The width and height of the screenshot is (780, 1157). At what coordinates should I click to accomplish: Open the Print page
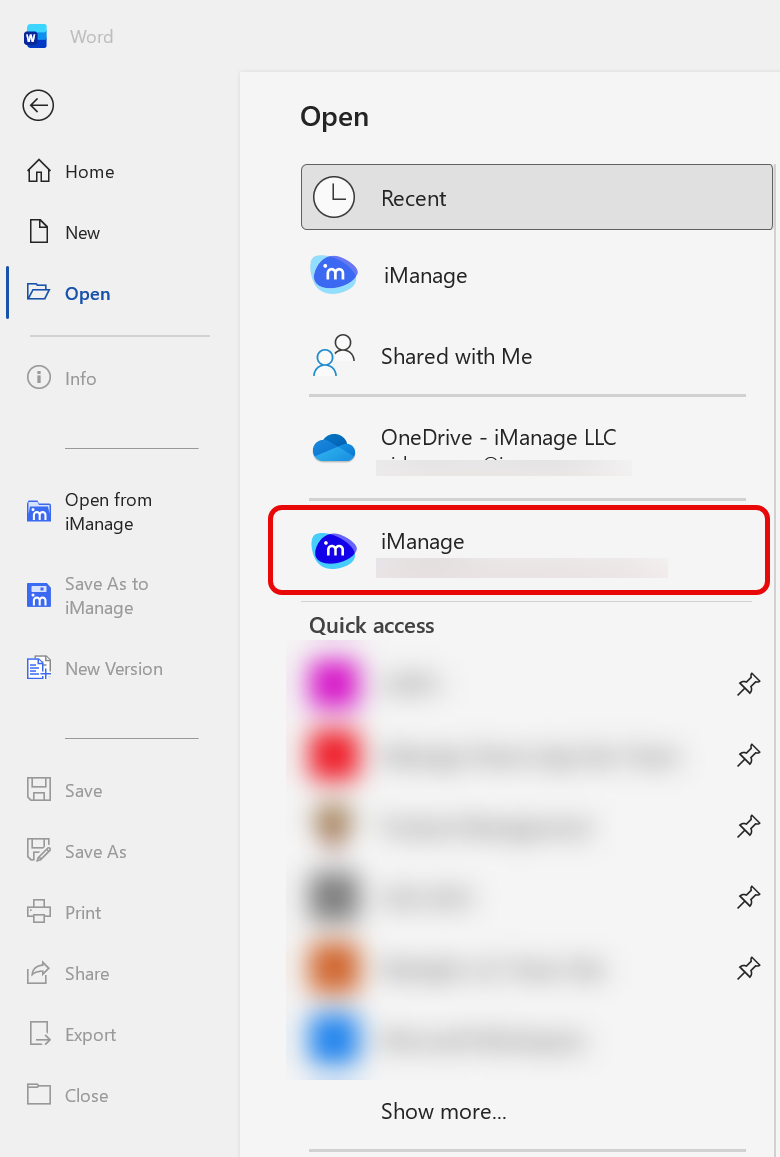click(64, 913)
